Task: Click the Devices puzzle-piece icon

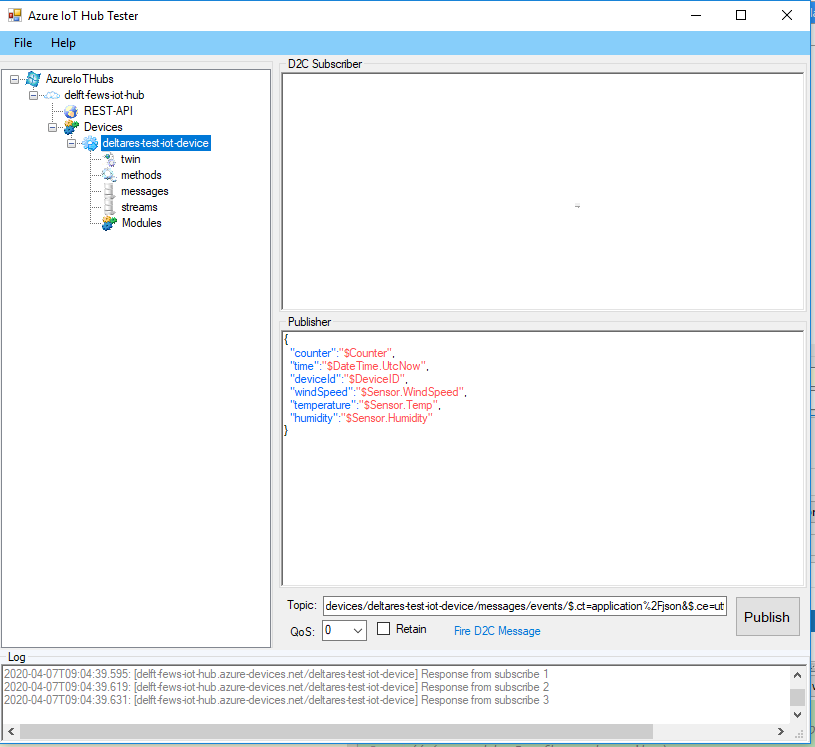Action: [71, 127]
